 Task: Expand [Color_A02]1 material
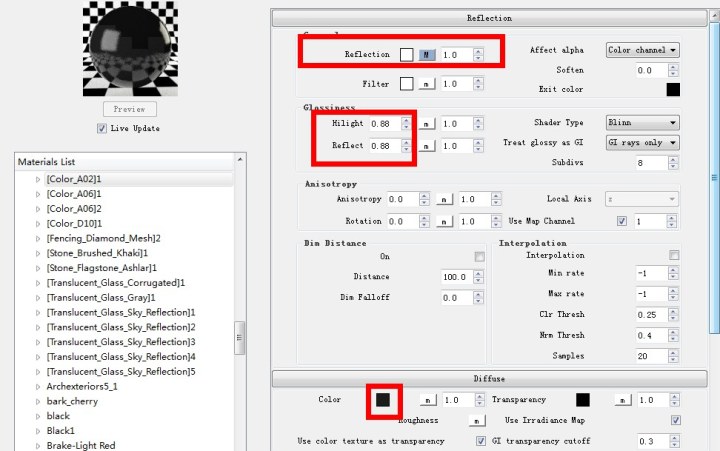point(38,180)
